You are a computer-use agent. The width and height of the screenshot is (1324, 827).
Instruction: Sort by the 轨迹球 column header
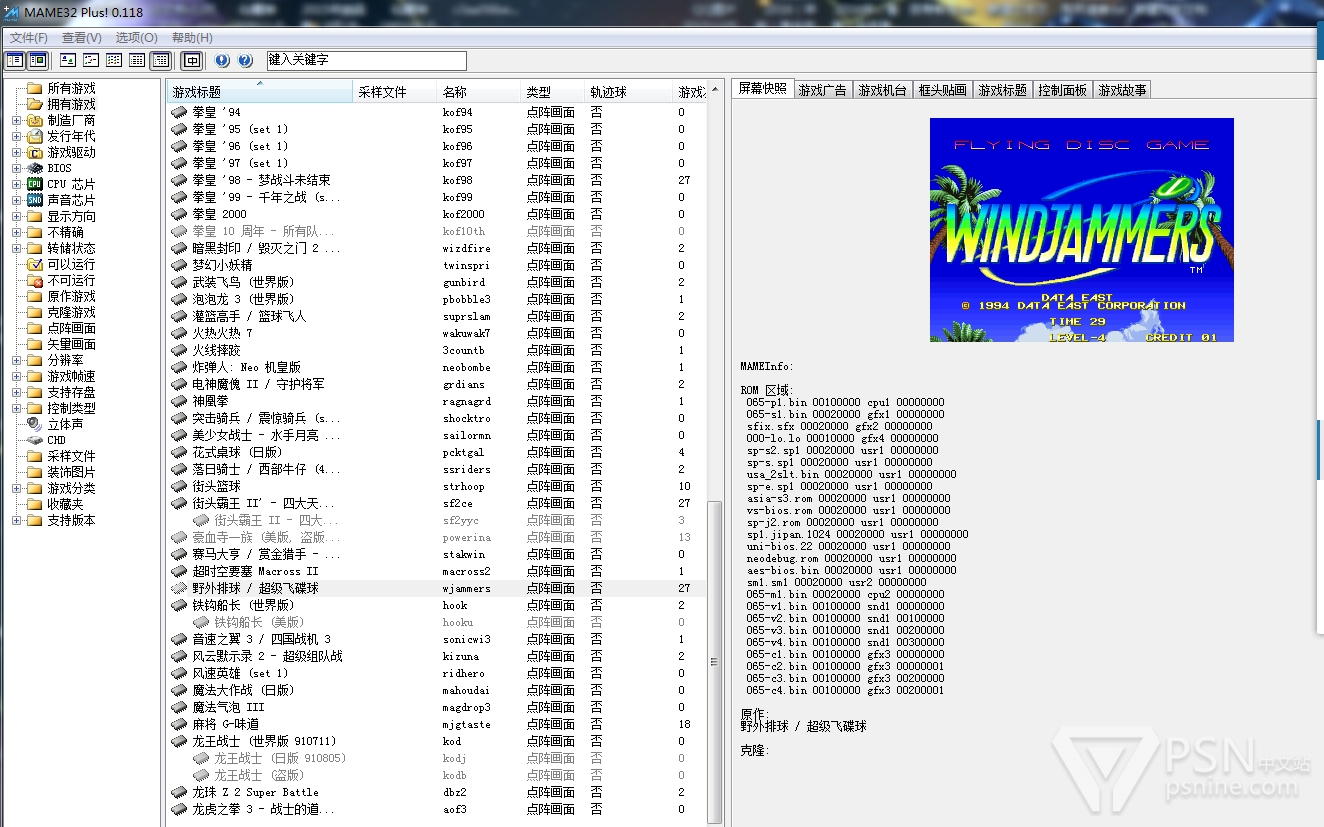click(629, 91)
